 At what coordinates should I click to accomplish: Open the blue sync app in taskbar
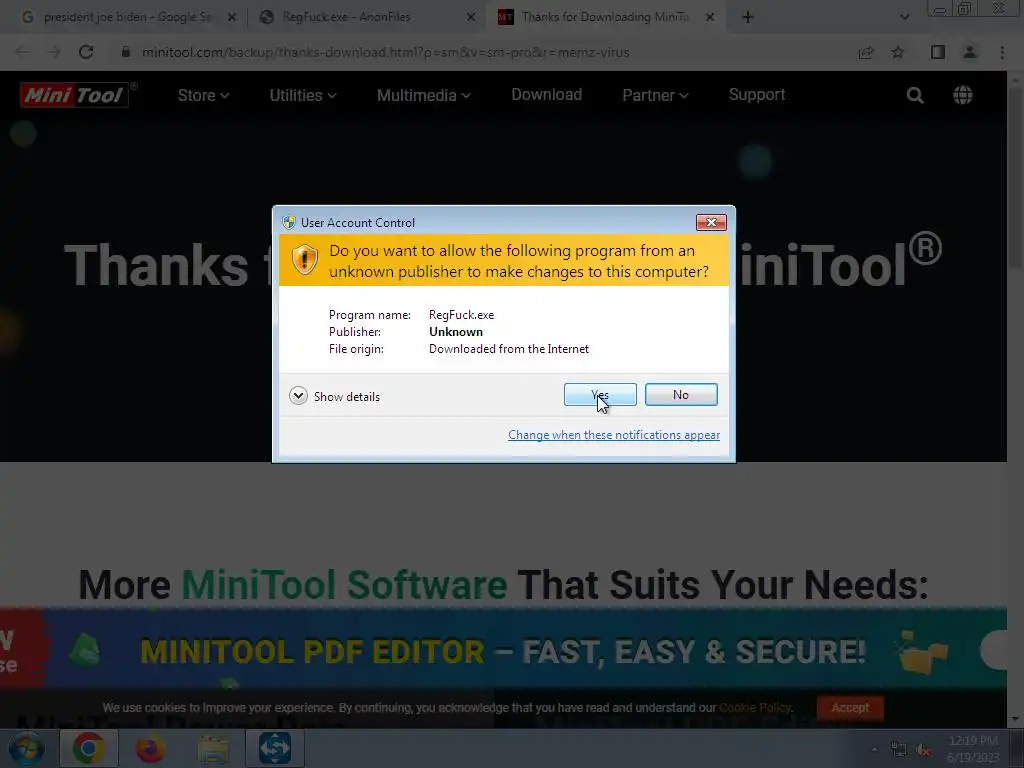tap(274, 748)
